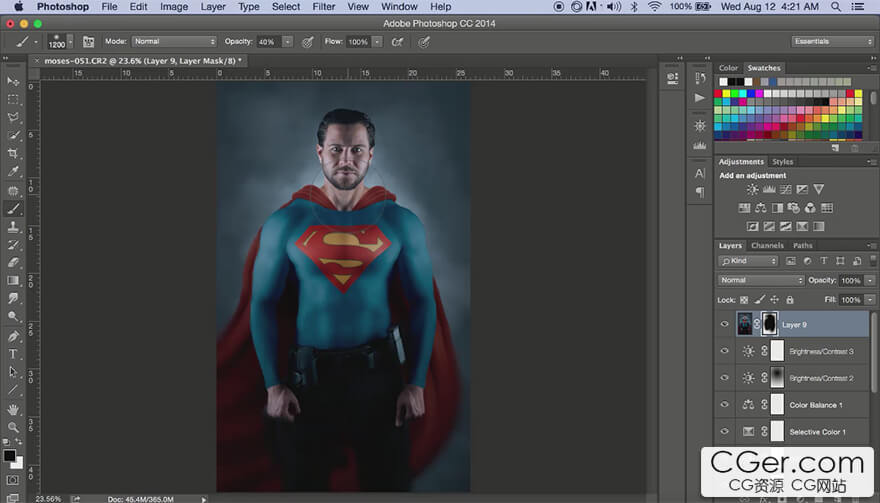Open the Filter menu
Image resolution: width=880 pixels, height=503 pixels.
tap(324, 7)
